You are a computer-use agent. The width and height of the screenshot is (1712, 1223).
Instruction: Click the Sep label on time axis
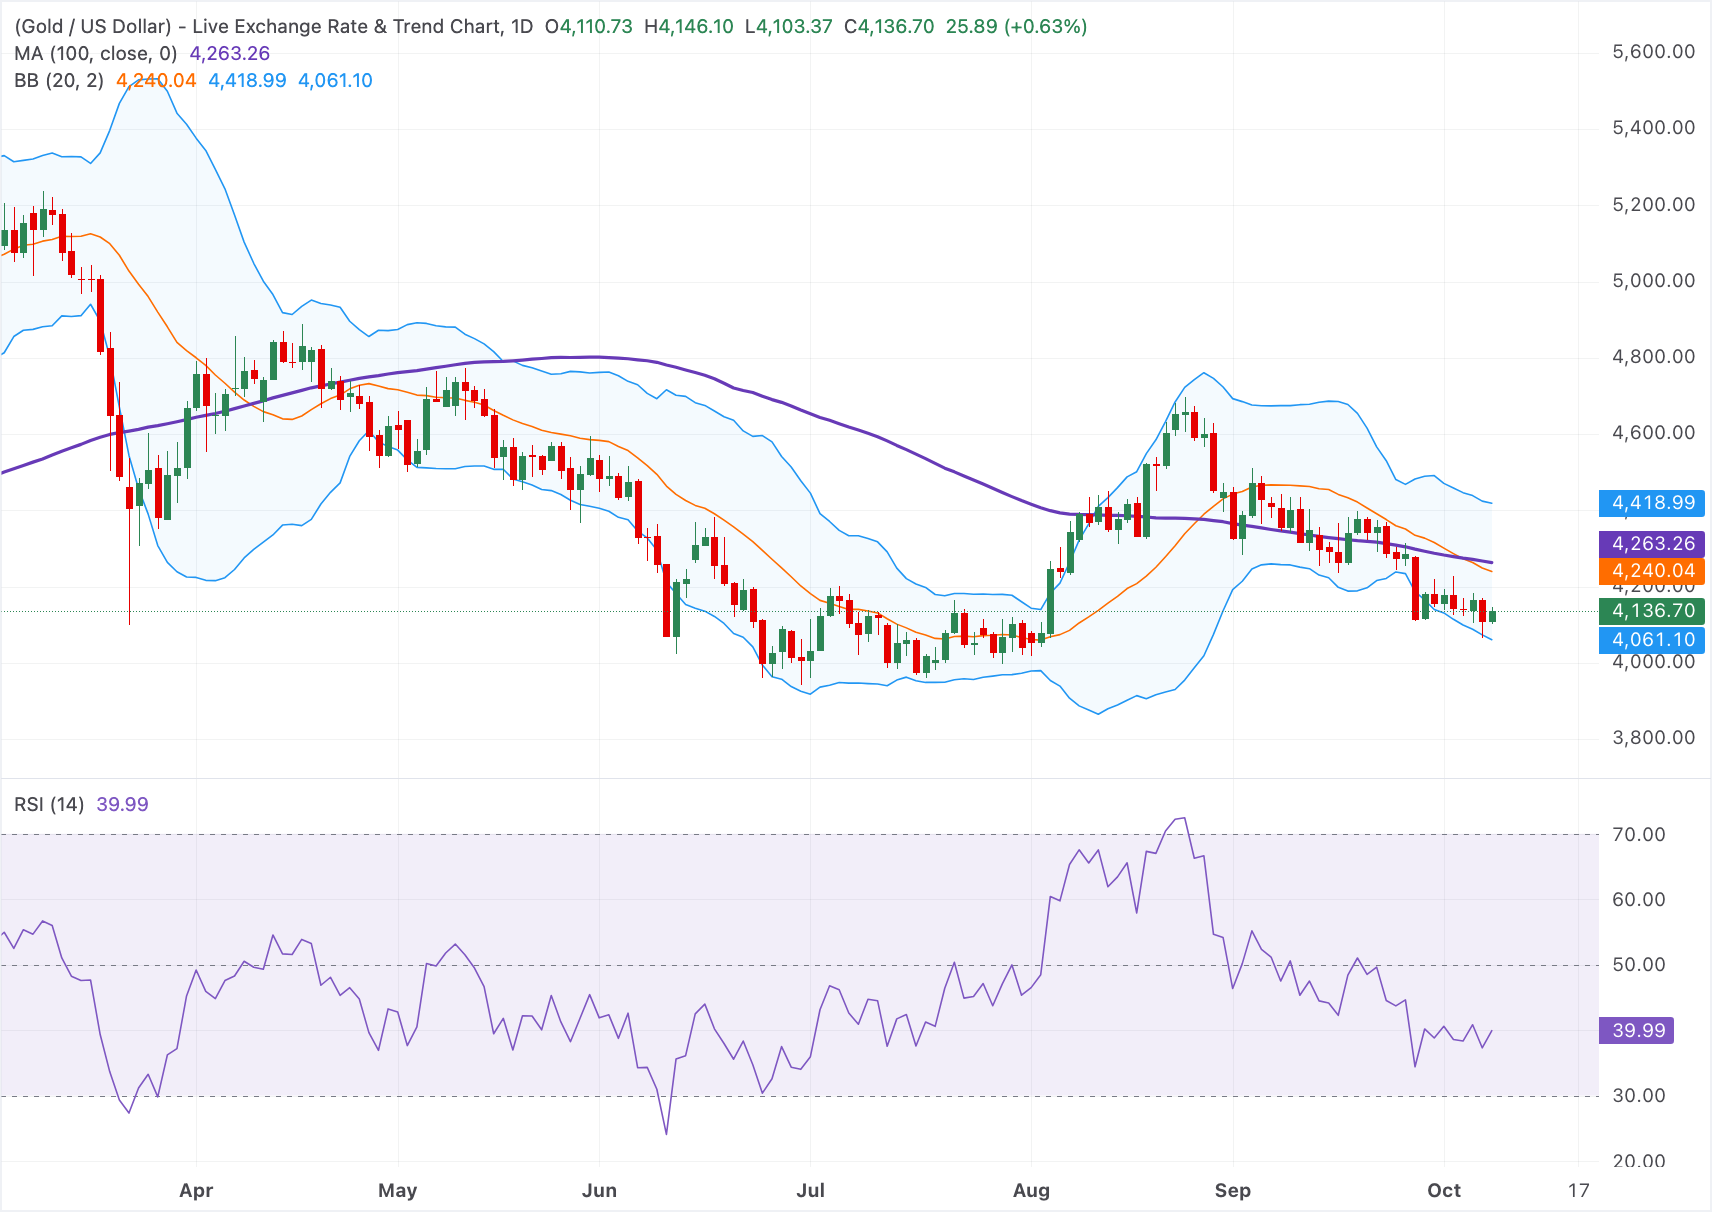1232,1190
